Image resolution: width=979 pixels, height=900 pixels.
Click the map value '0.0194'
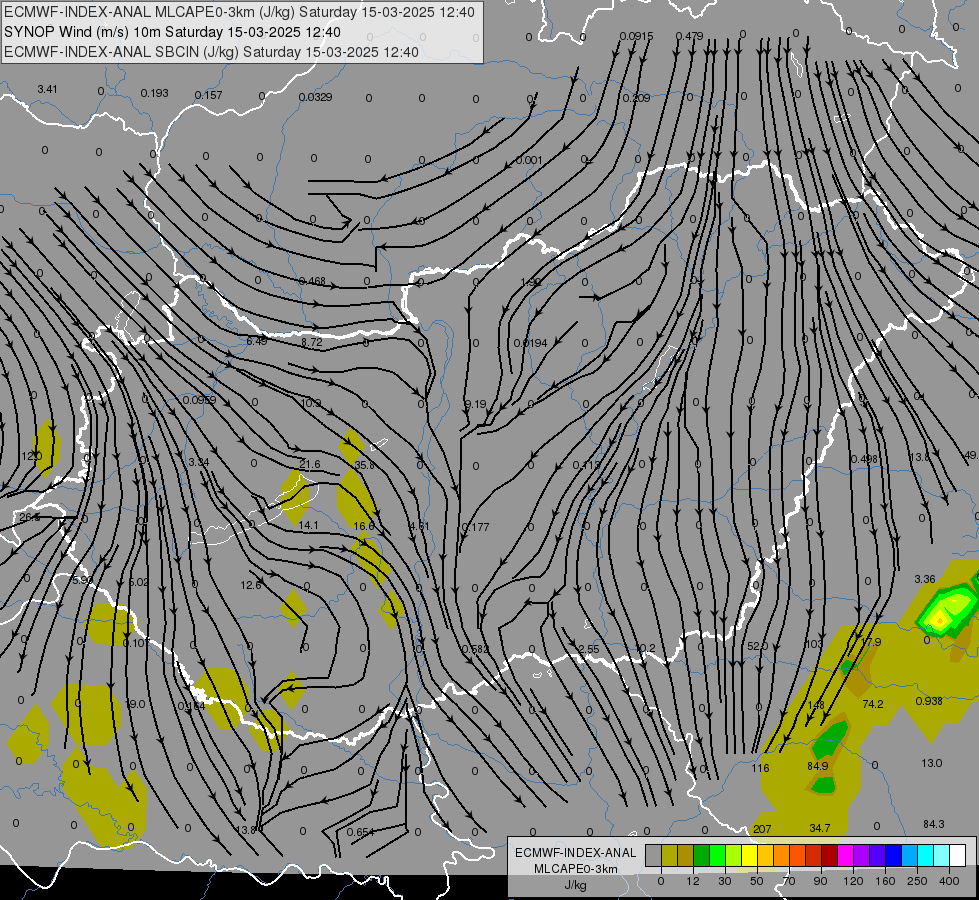(530, 343)
